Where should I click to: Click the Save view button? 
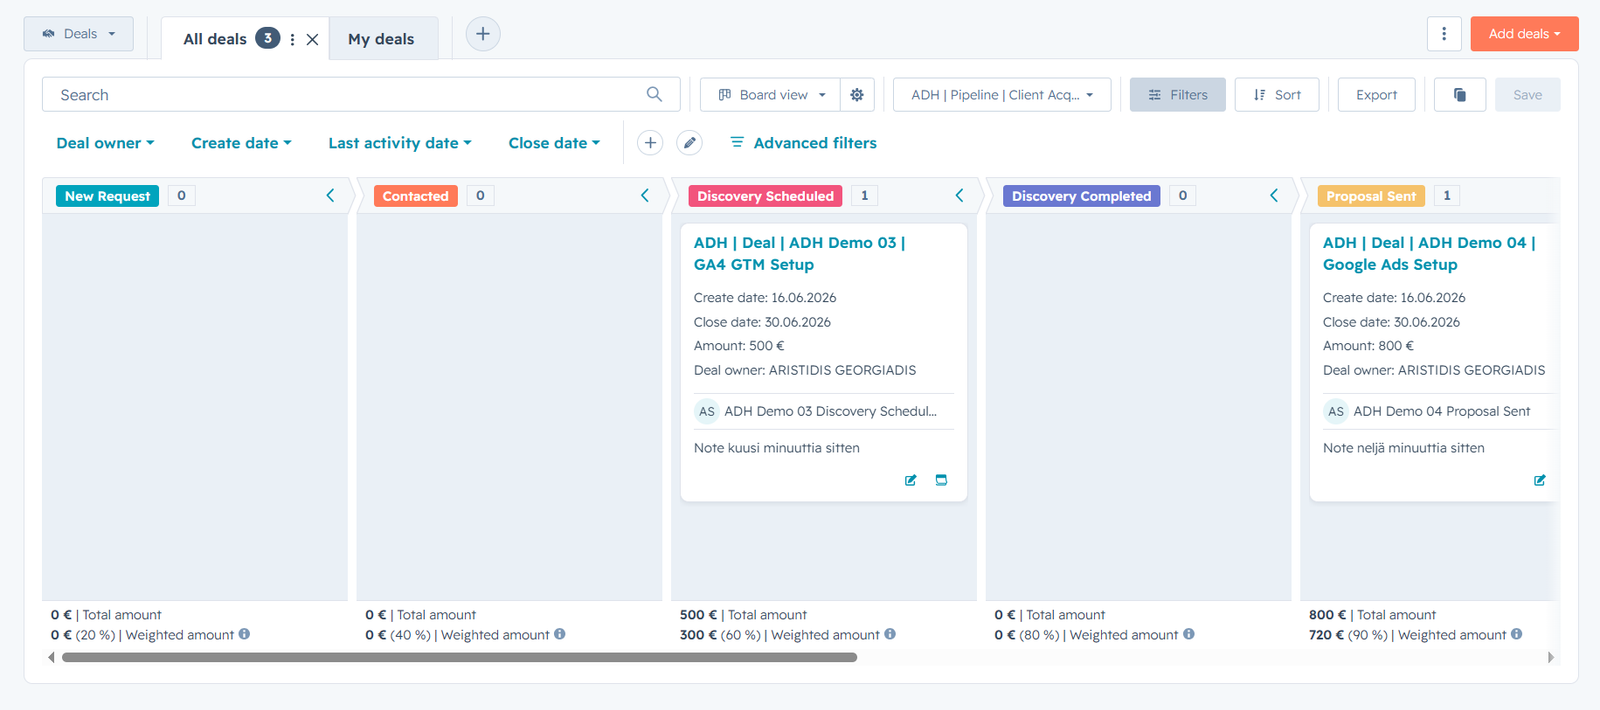point(1527,95)
